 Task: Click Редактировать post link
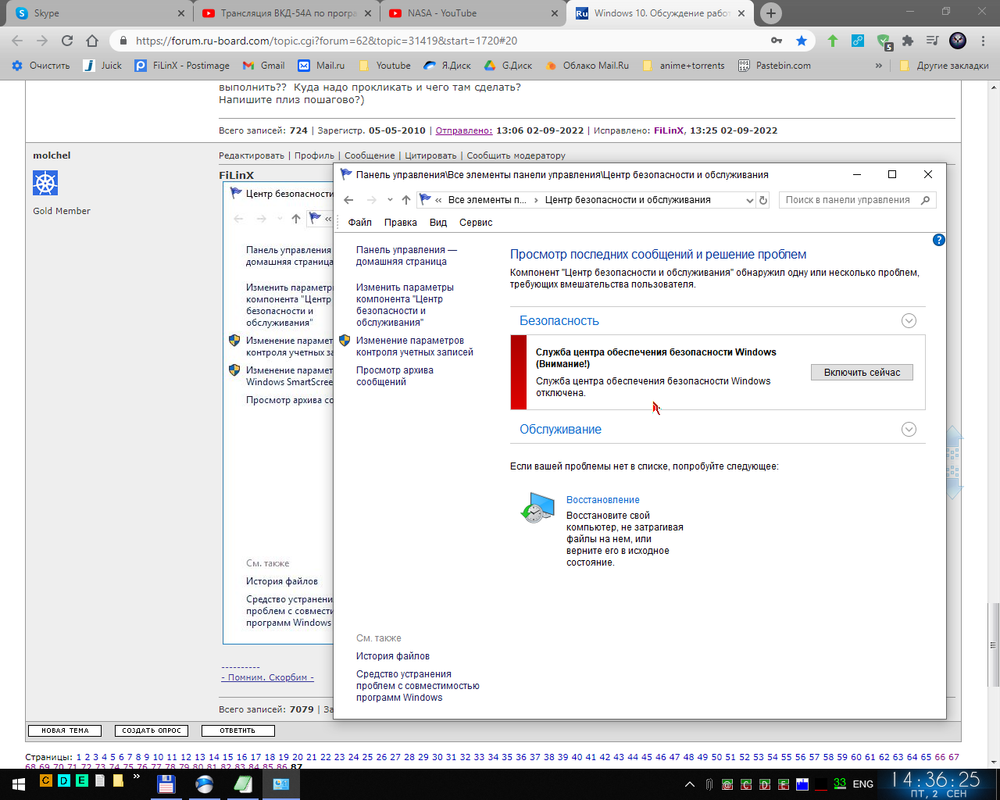point(251,155)
